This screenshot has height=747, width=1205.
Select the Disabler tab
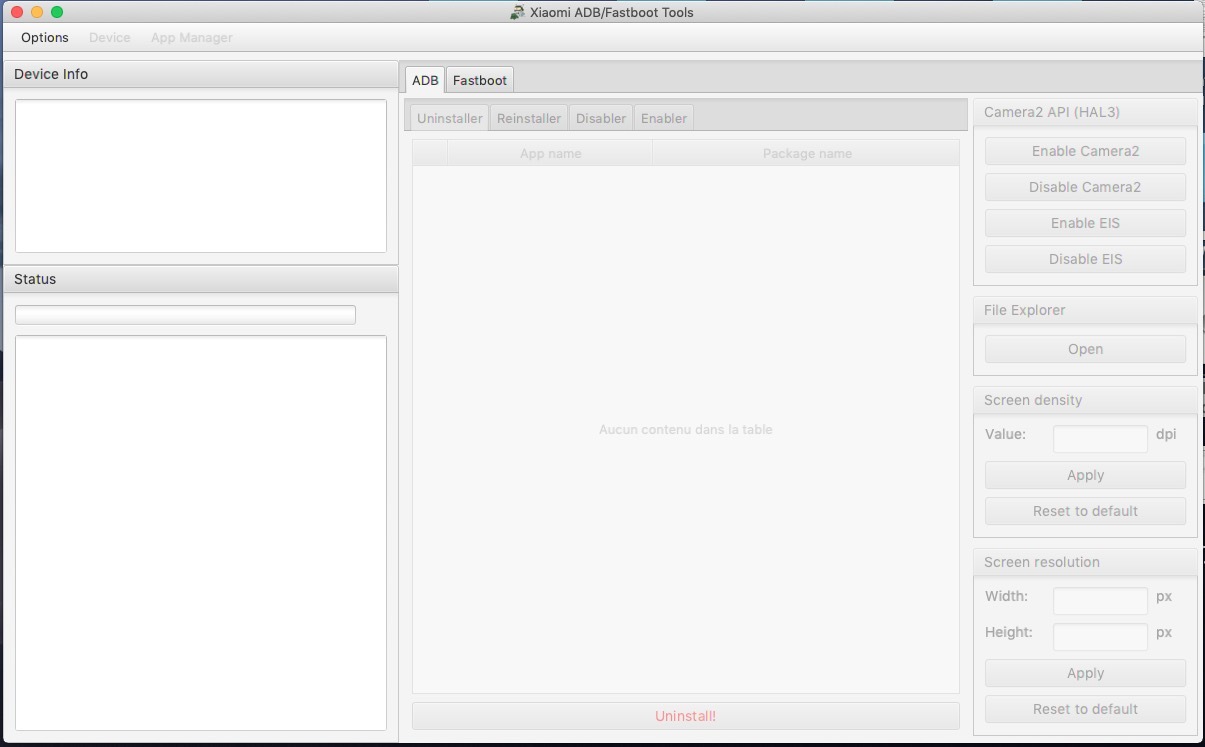tap(601, 118)
